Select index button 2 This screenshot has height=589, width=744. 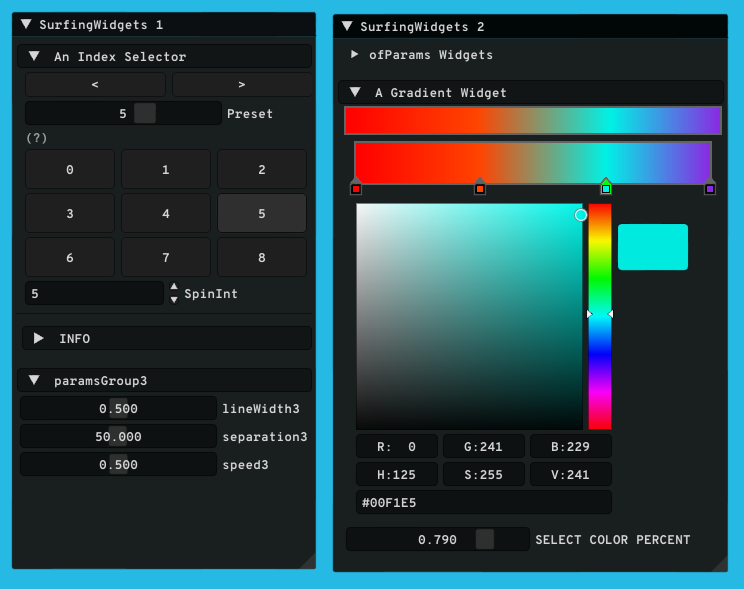coord(262,169)
